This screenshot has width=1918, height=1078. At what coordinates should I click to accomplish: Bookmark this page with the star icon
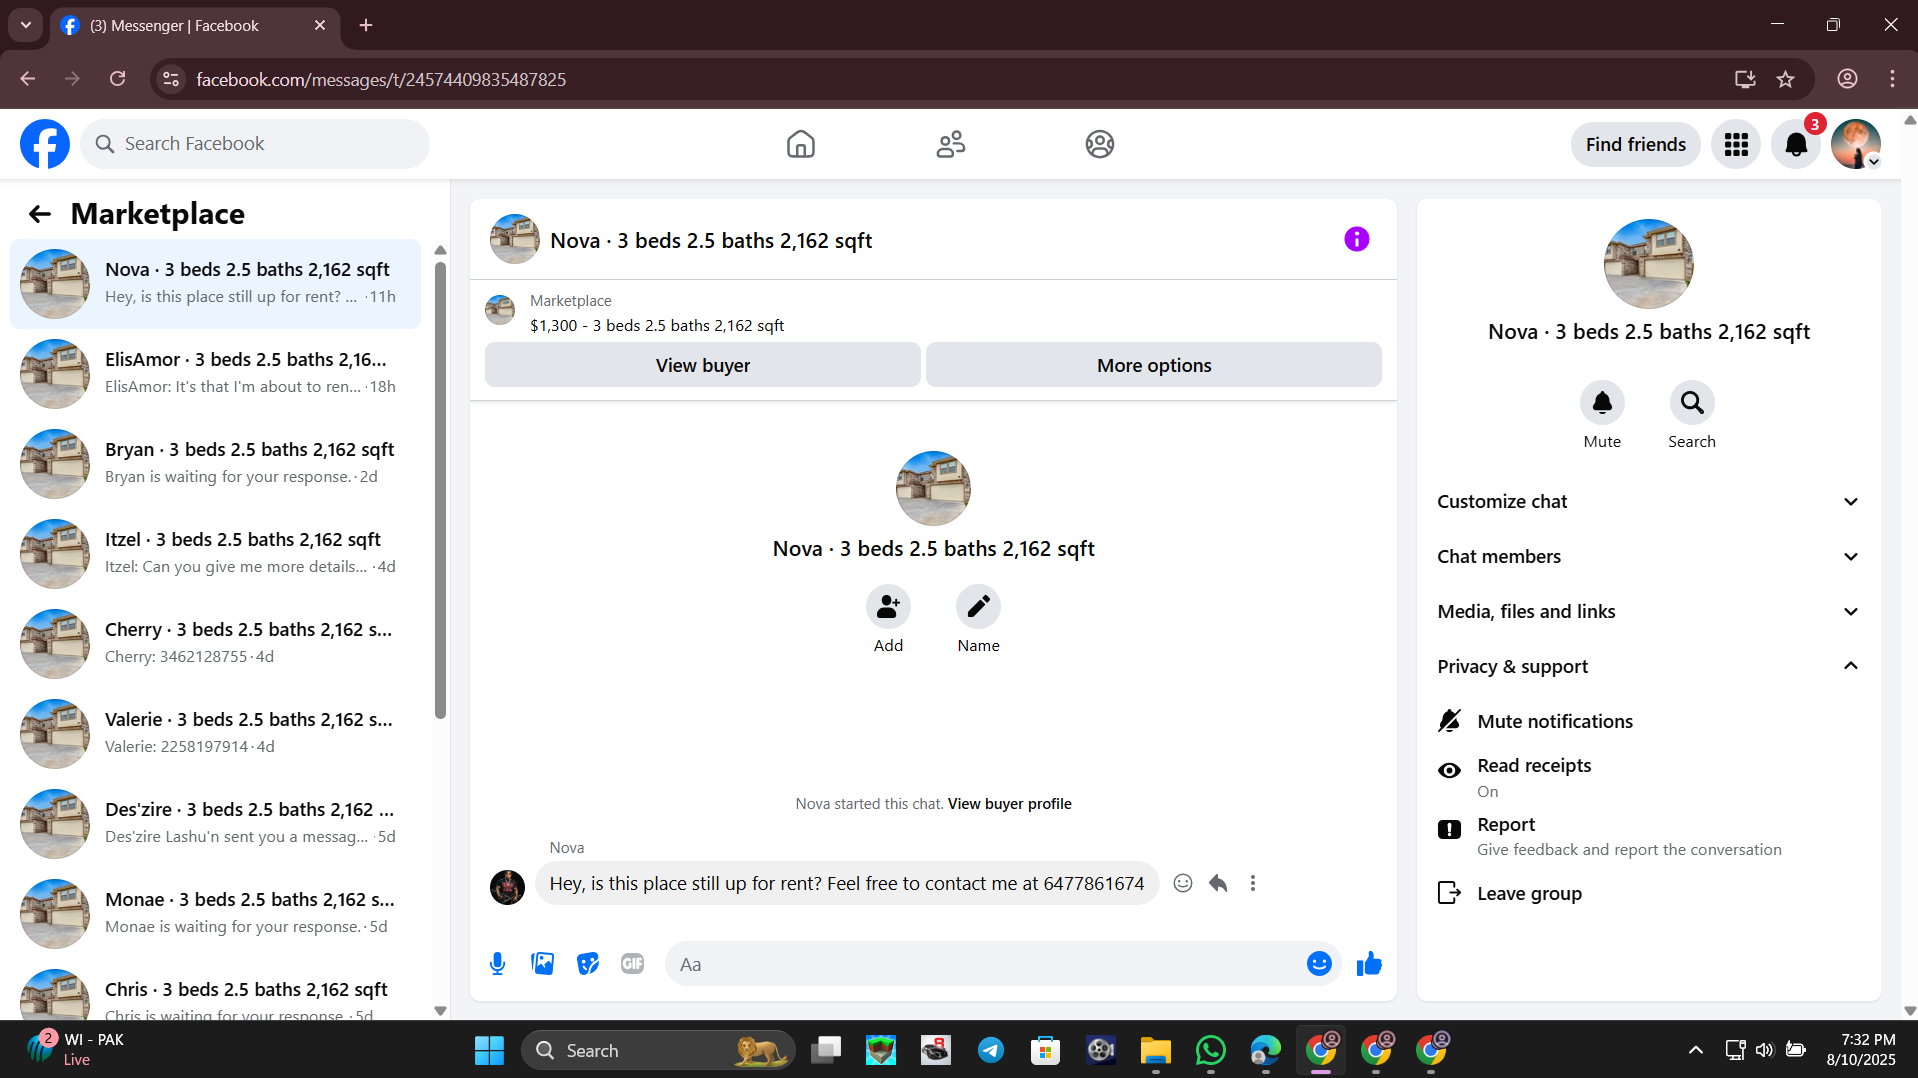pos(1785,79)
